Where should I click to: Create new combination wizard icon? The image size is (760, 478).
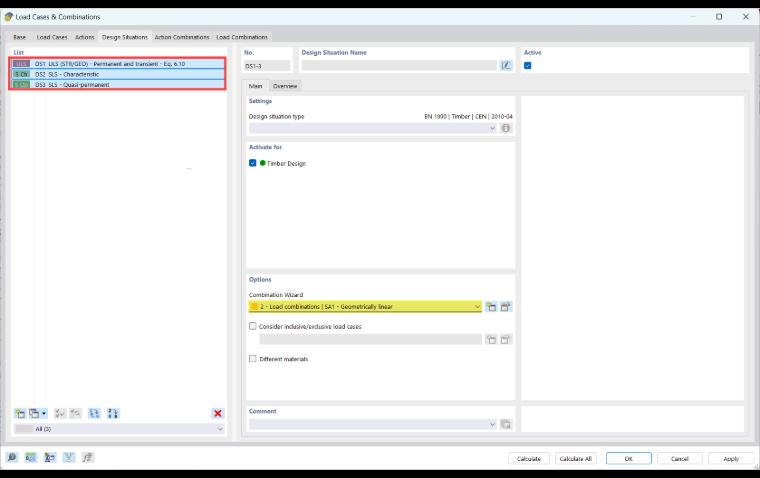(491, 307)
